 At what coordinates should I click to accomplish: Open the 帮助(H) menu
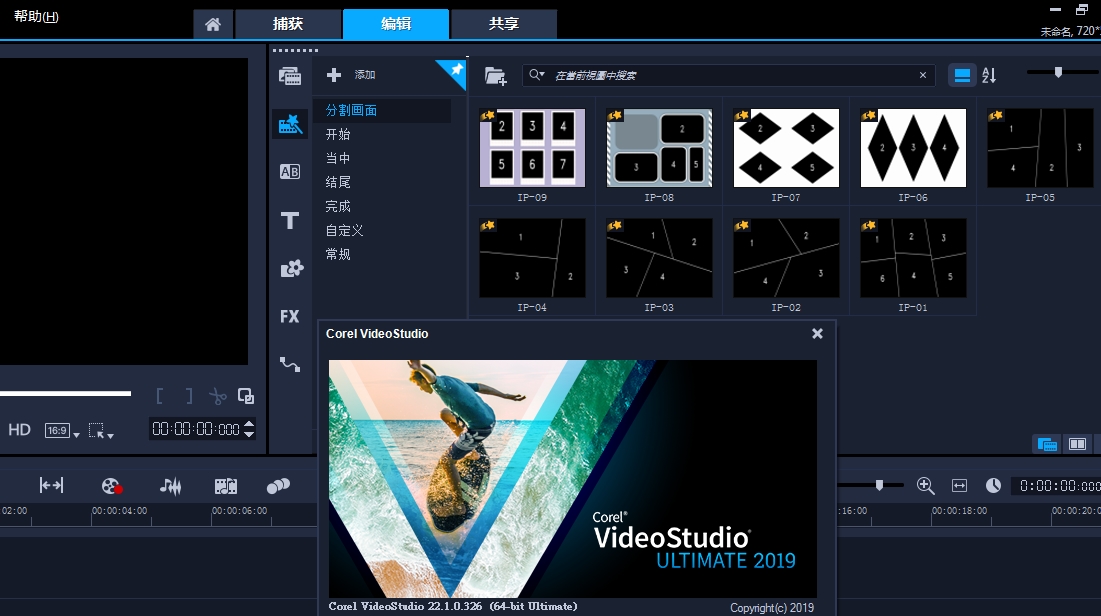pos(36,16)
